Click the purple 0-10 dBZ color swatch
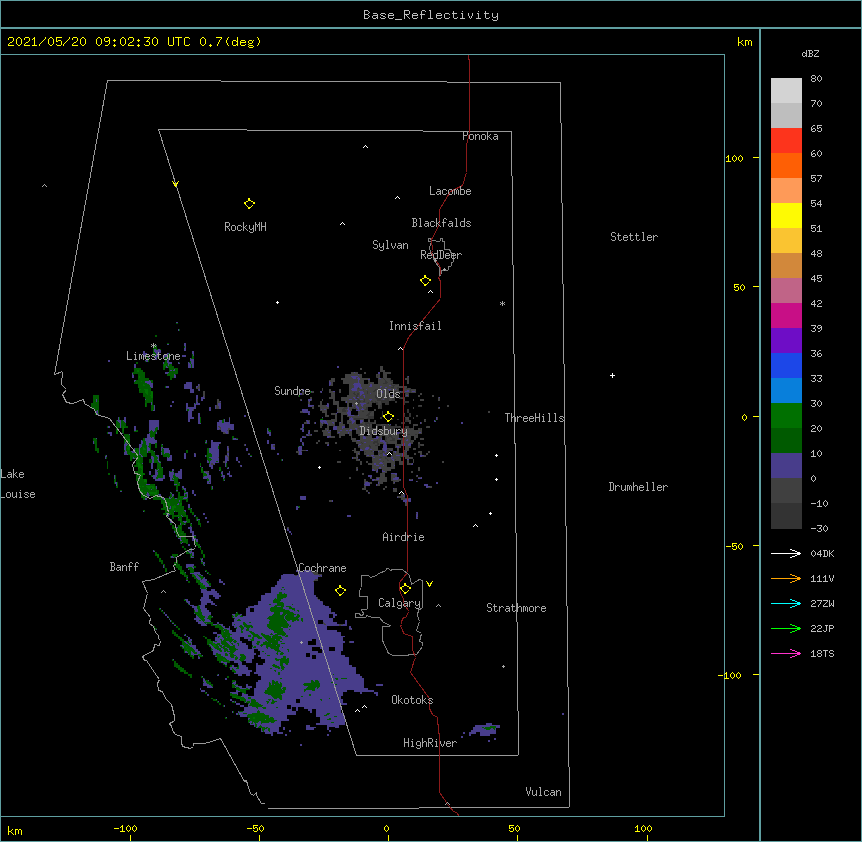 pos(786,466)
